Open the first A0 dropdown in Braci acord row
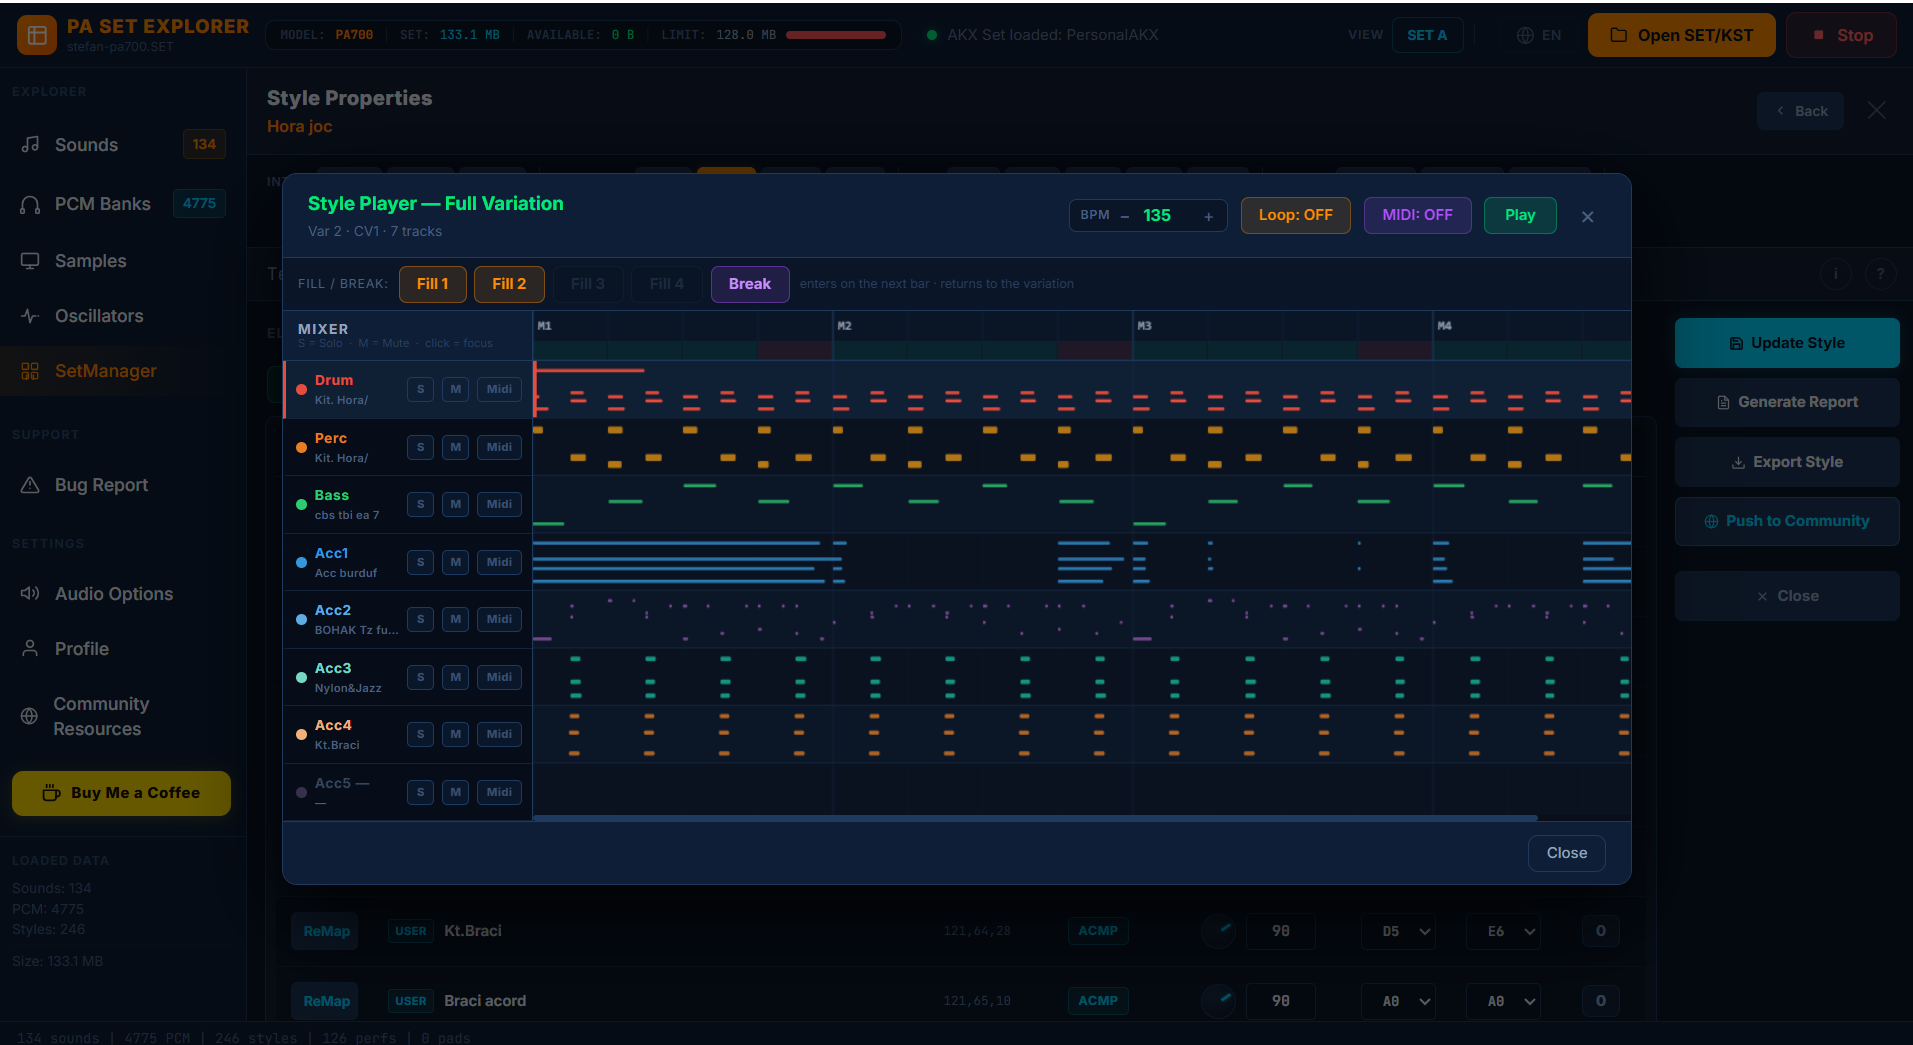The width and height of the screenshot is (1913, 1045). click(x=1398, y=1001)
